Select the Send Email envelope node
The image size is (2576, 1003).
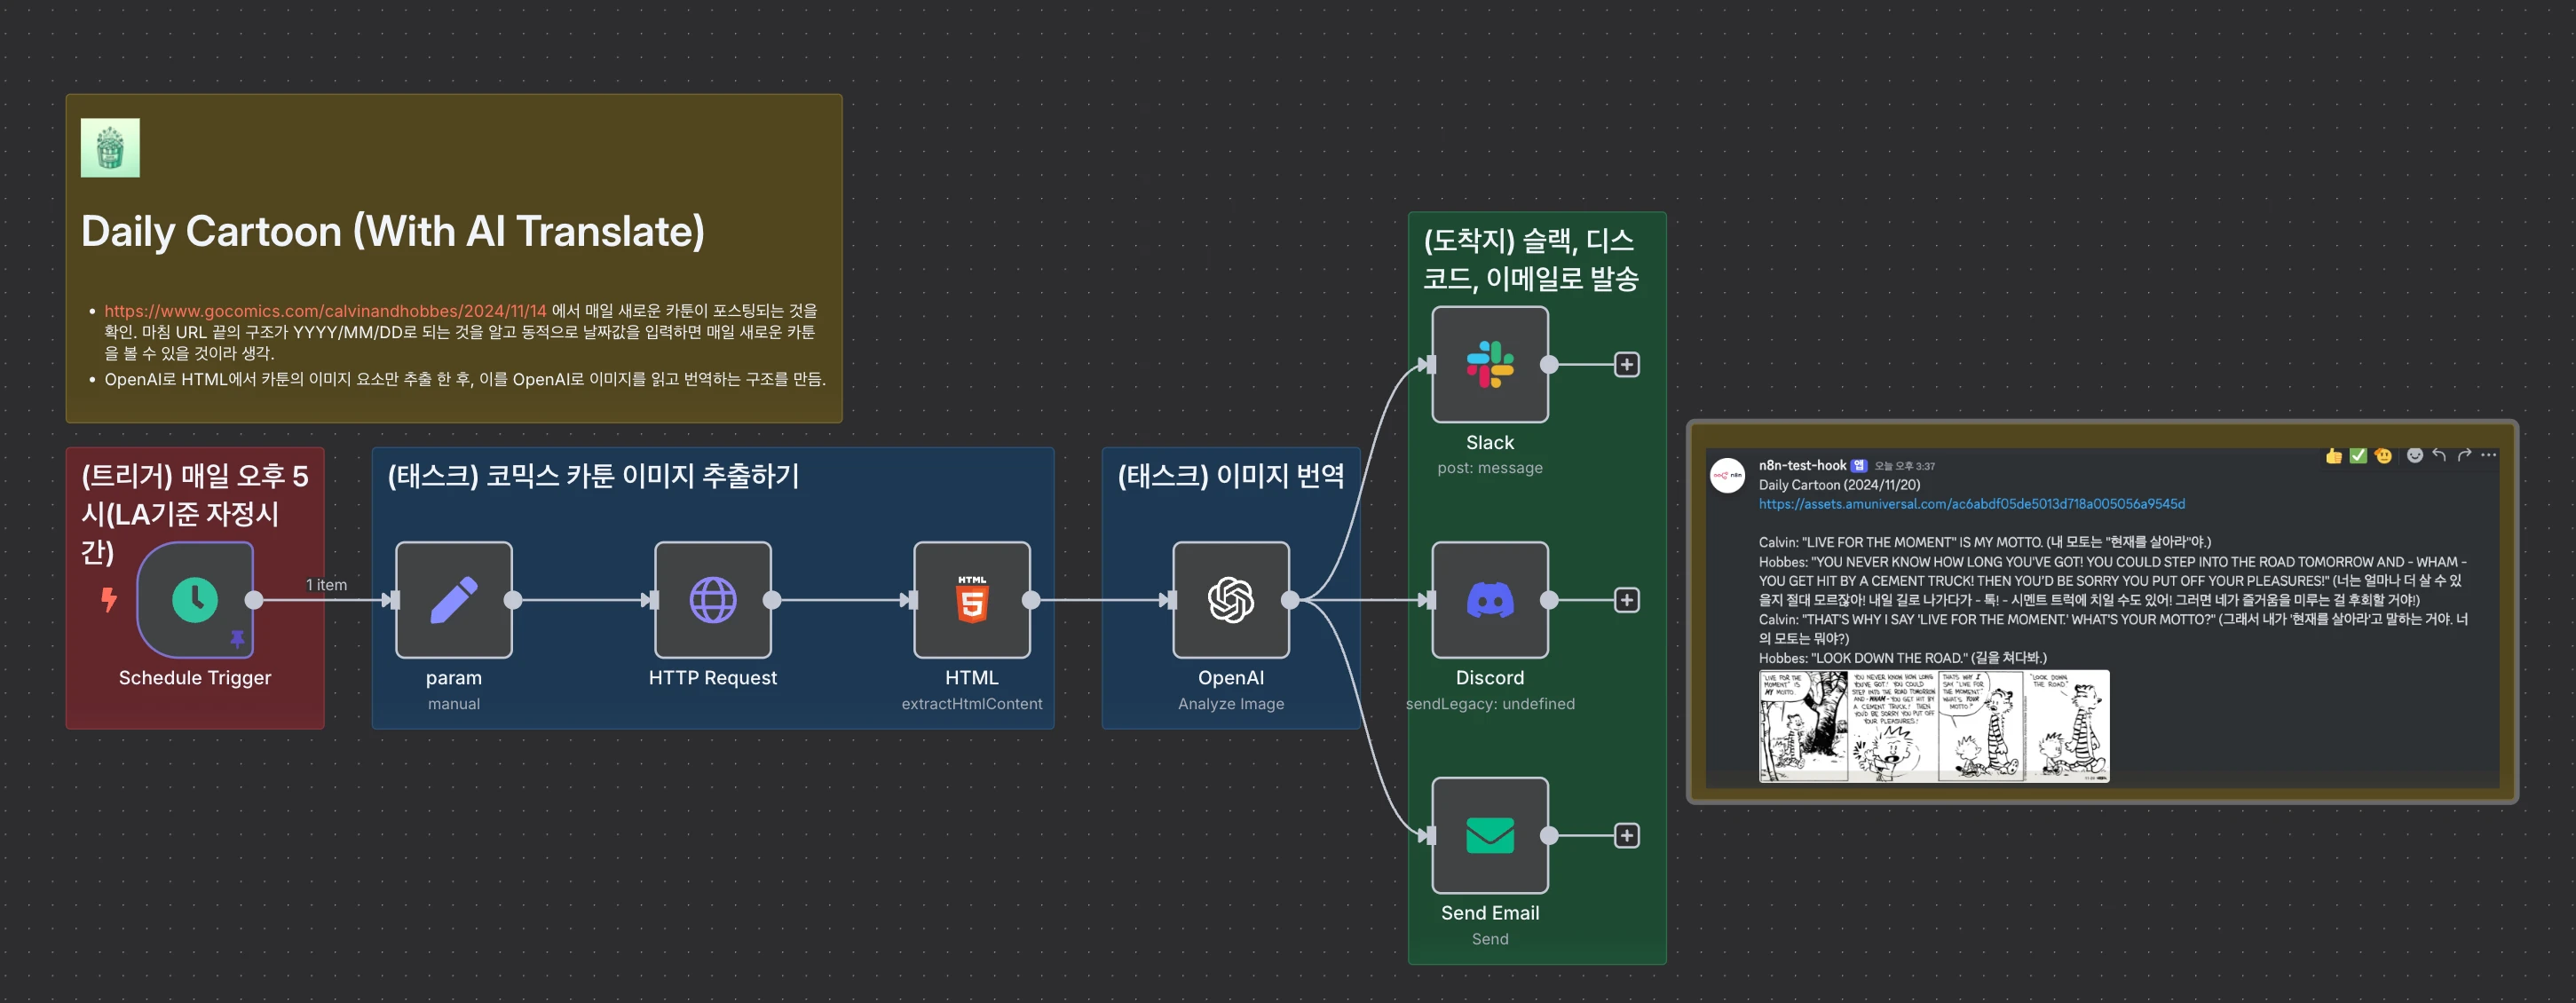coord(1490,835)
